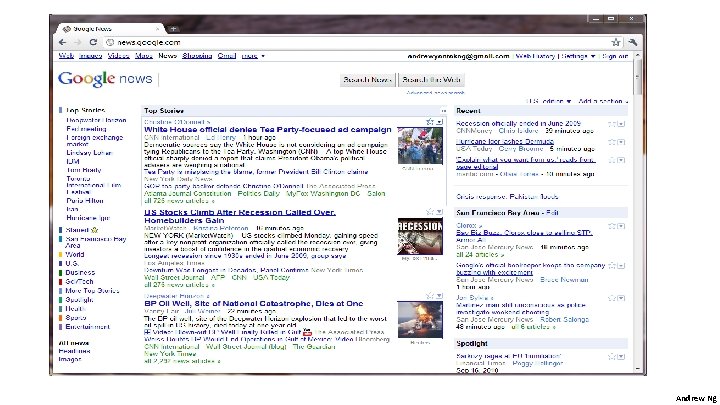
Task: Collapse the Top Stories section header arrow
Action: pos(444,111)
